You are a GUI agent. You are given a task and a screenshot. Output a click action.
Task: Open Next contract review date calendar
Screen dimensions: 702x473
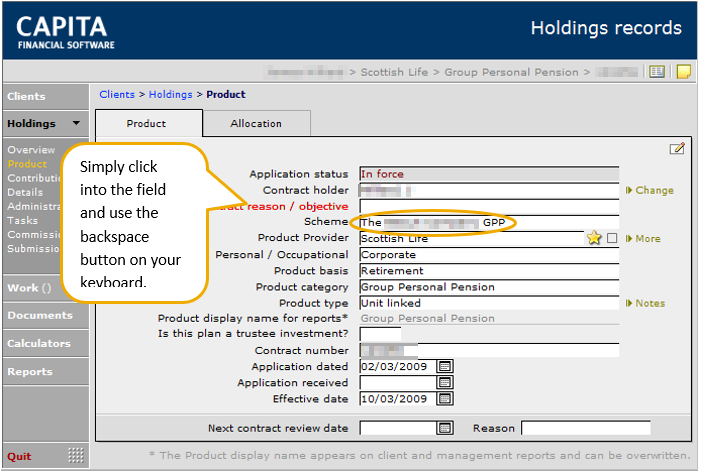click(445, 428)
